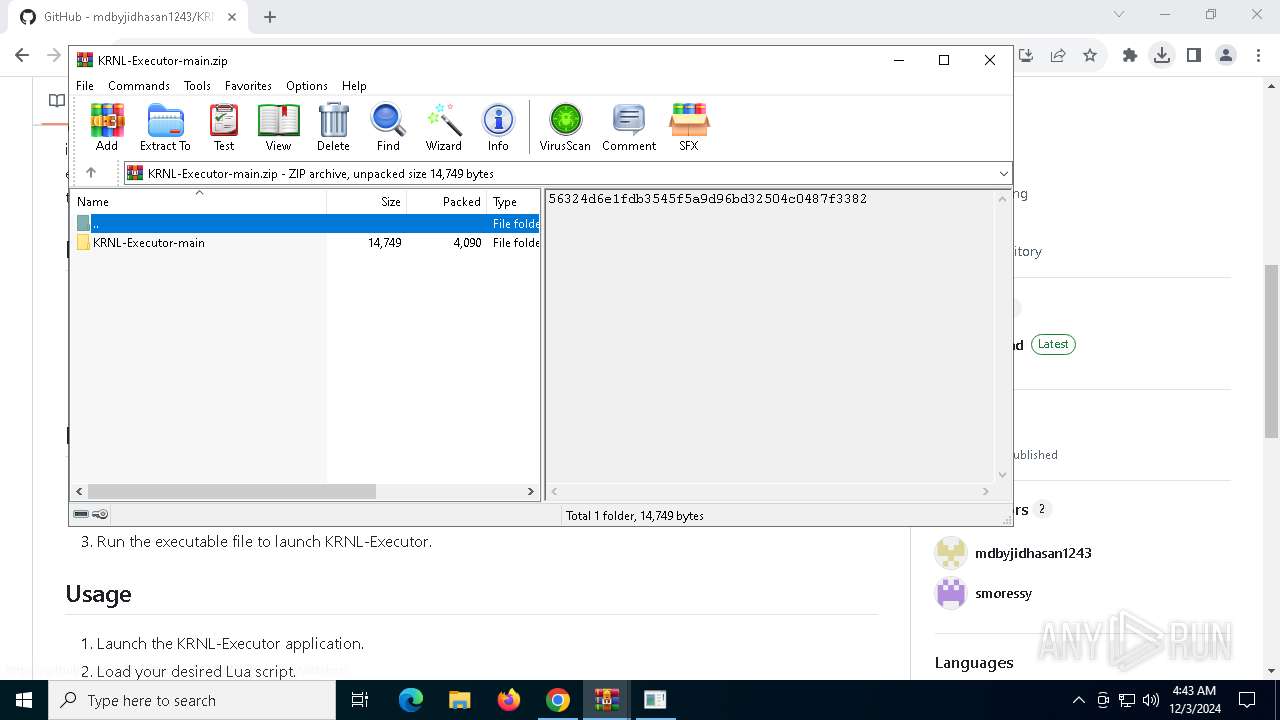Click the Windows Start button
1280x720 pixels.
click(x=24, y=700)
